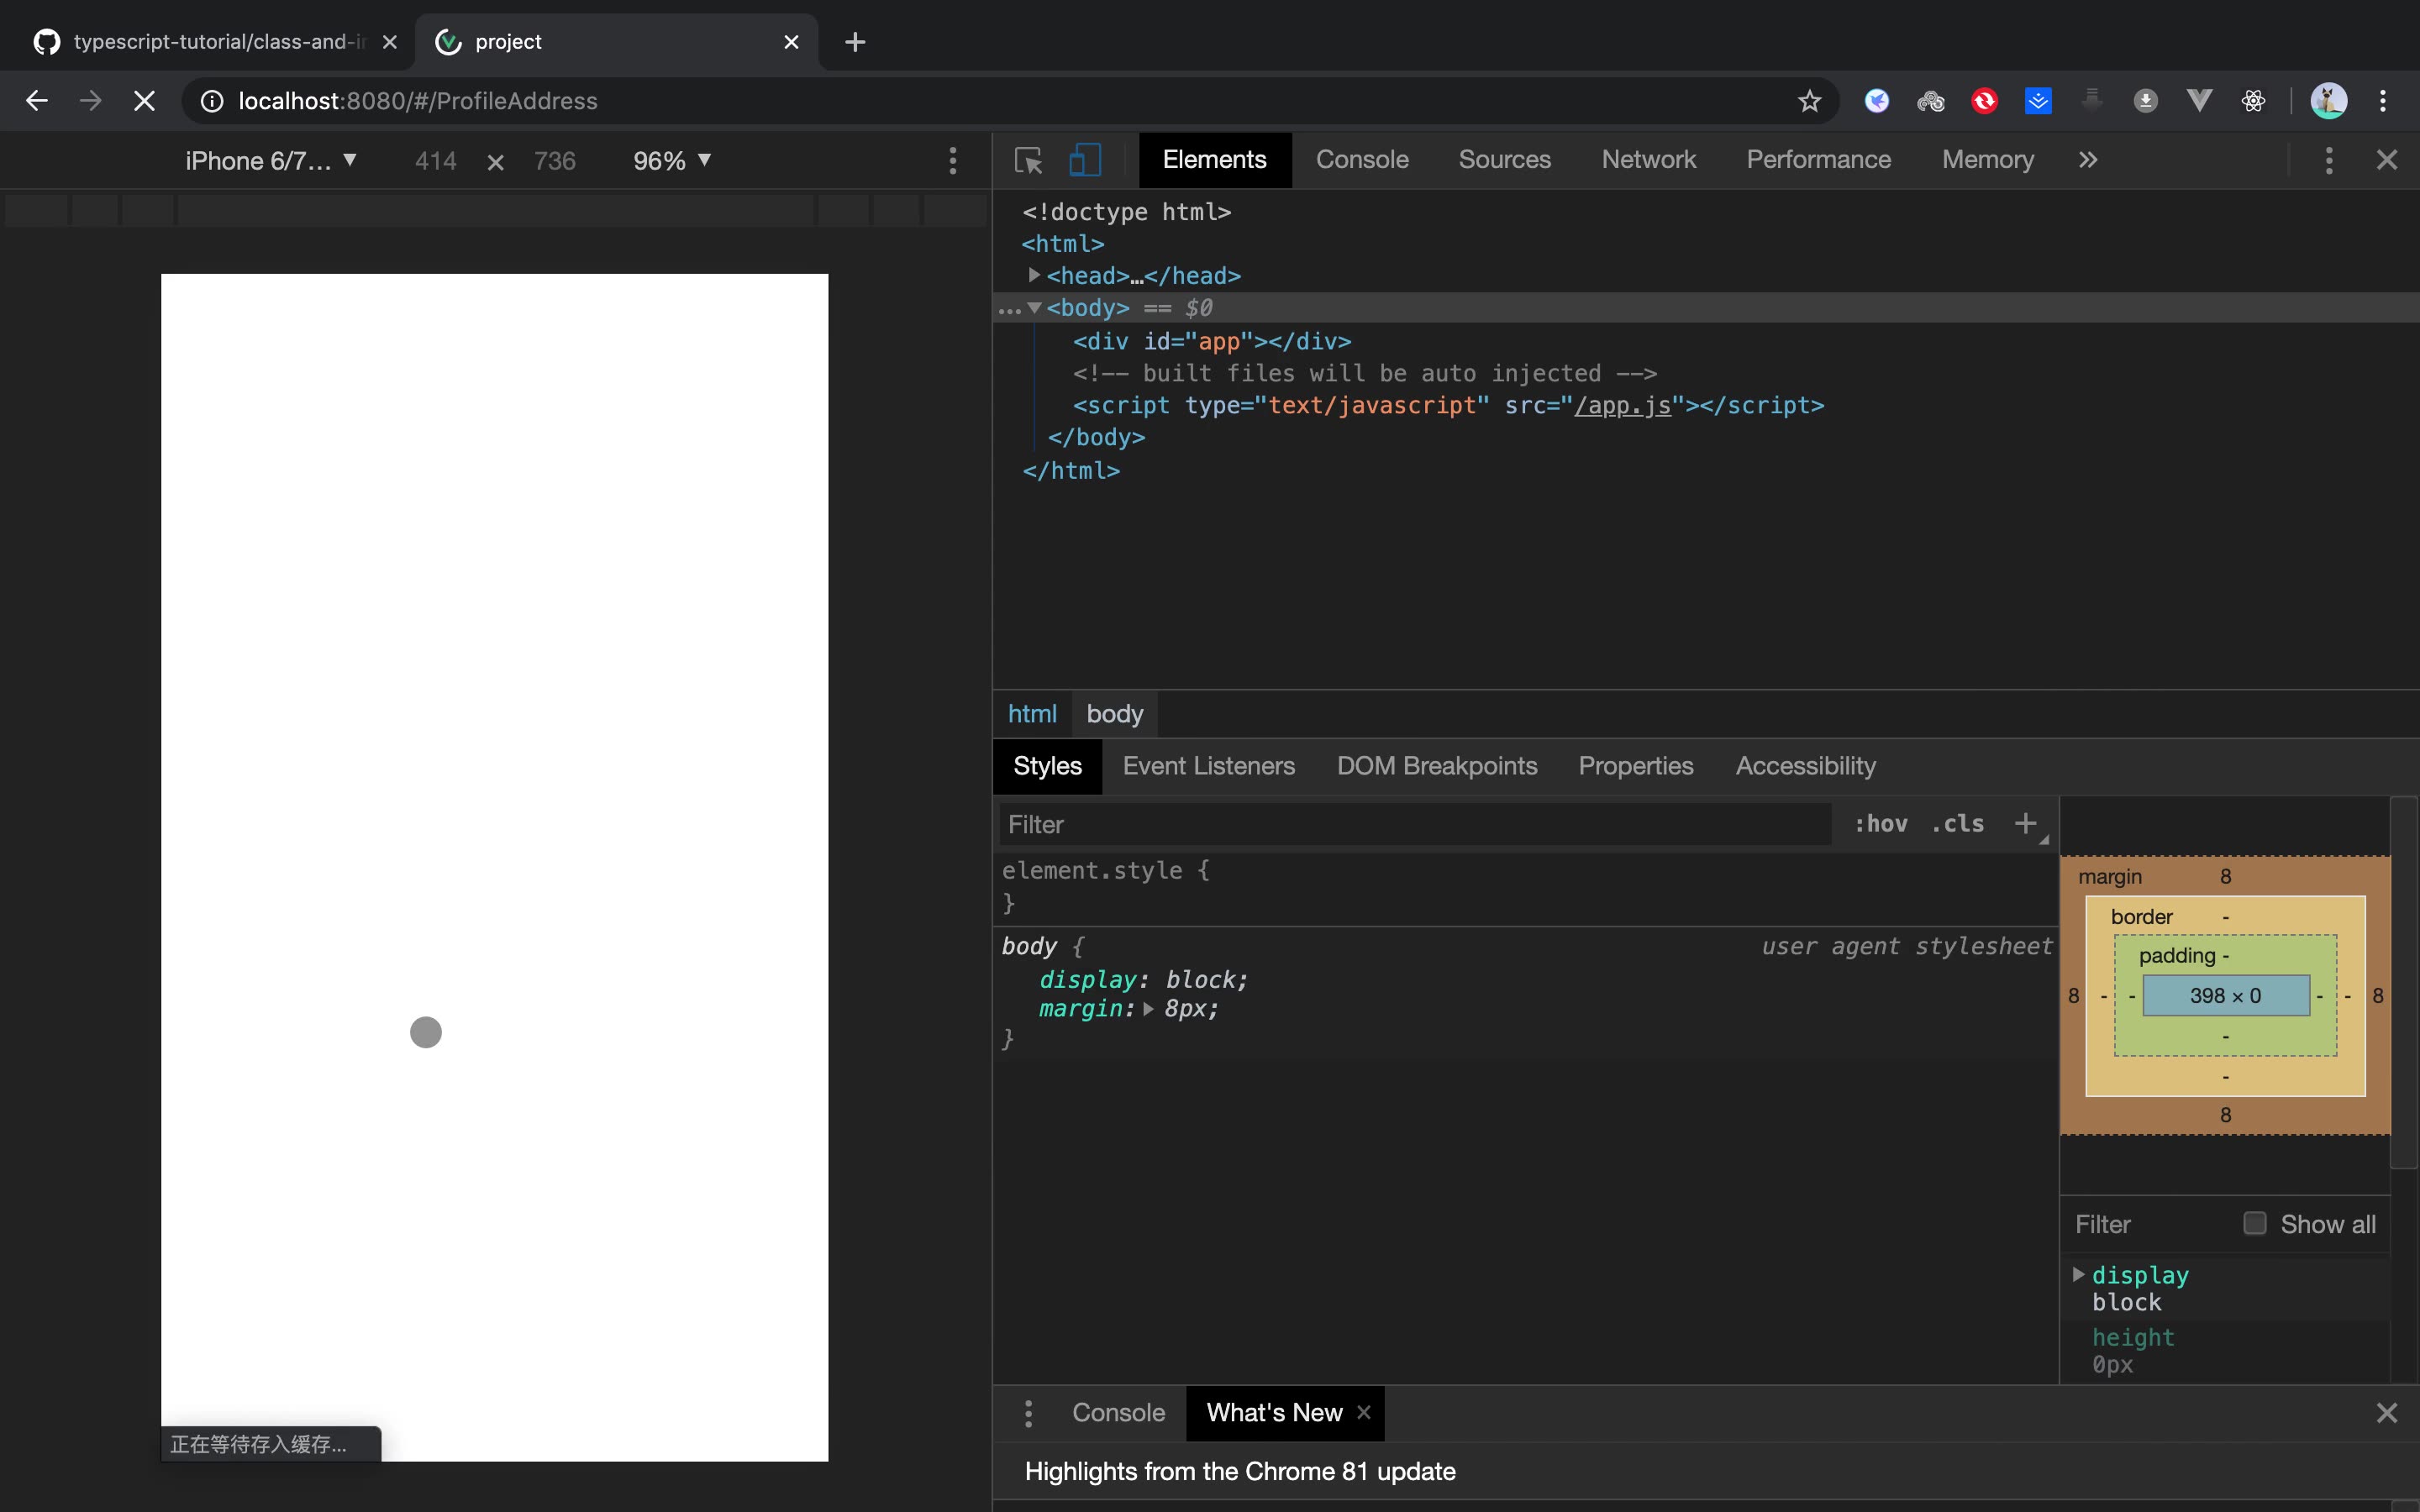Toggle the device toolbar icon
Image resolution: width=2420 pixels, height=1512 pixels.
[x=1085, y=160]
